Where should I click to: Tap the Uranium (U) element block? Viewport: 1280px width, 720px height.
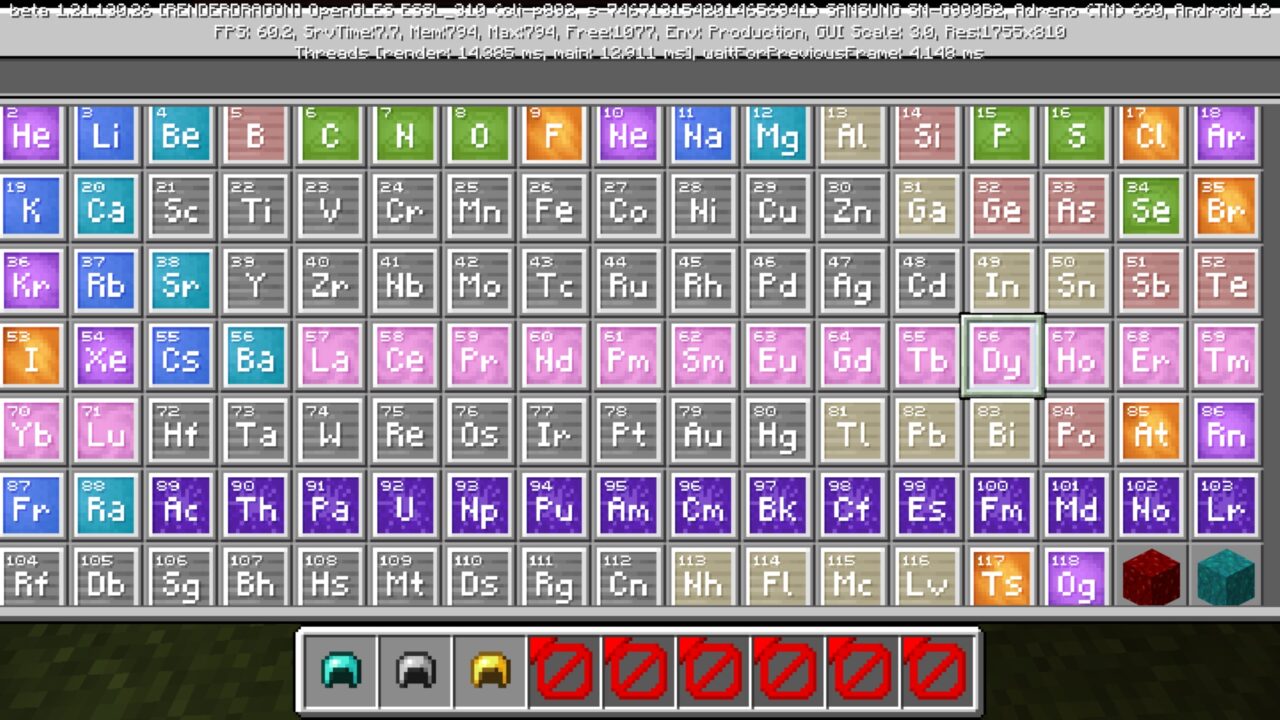pyautogui.click(x=404, y=507)
